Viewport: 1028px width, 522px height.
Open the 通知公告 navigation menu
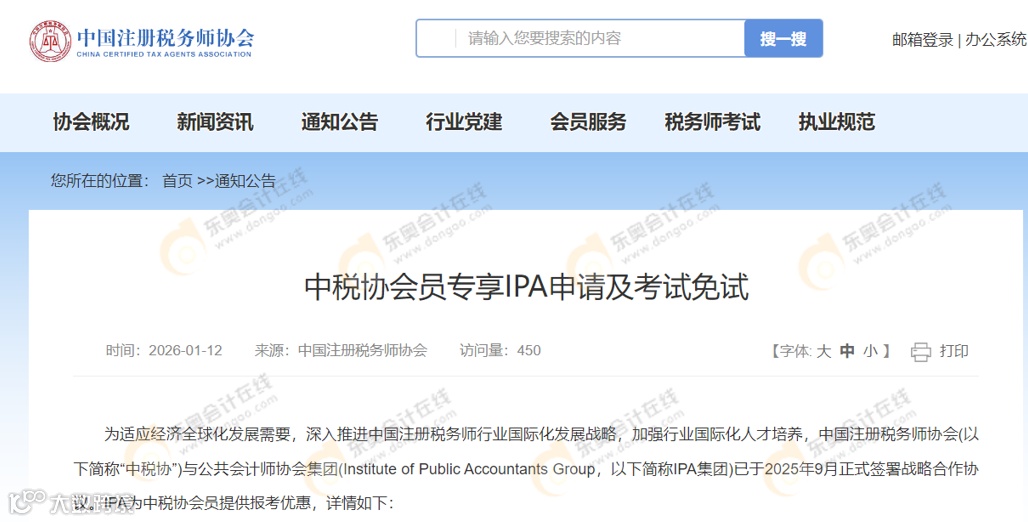coord(340,122)
